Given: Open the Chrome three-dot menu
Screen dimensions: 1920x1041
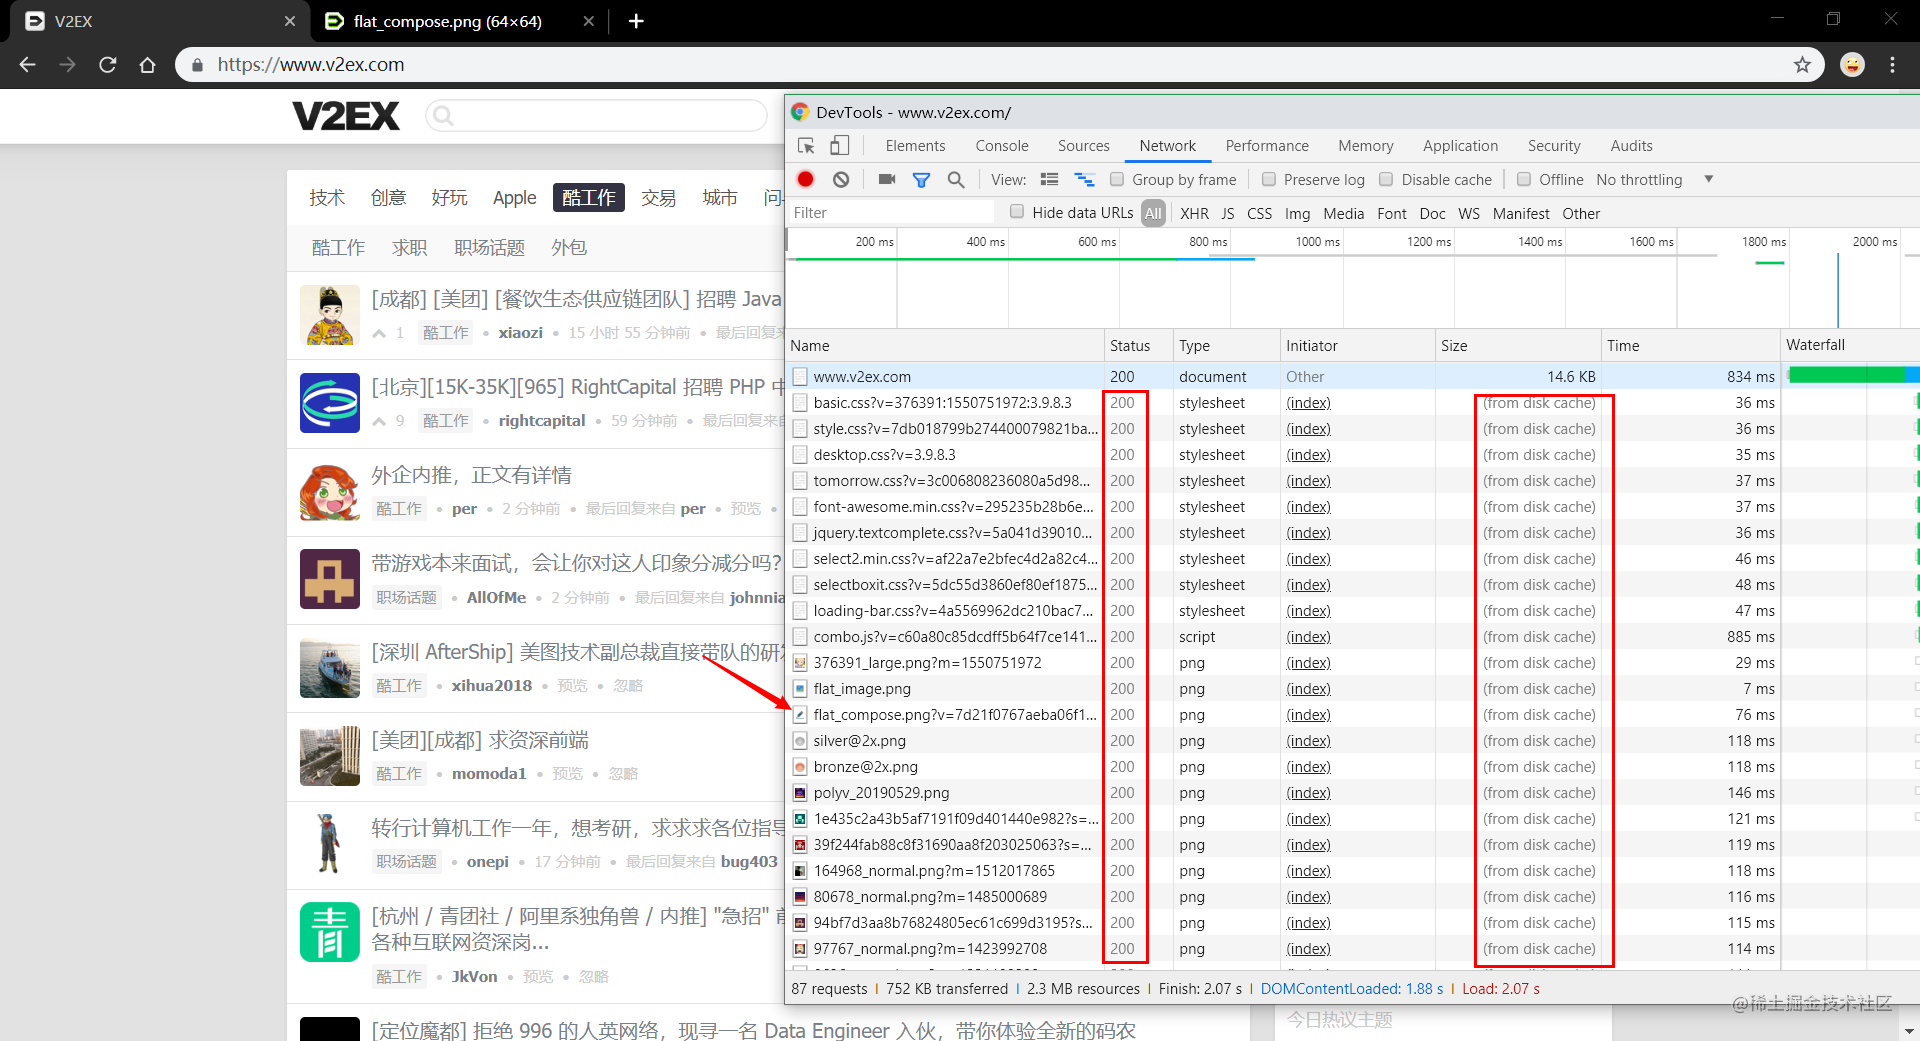Looking at the screenshot, I should (x=1892, y=65).
